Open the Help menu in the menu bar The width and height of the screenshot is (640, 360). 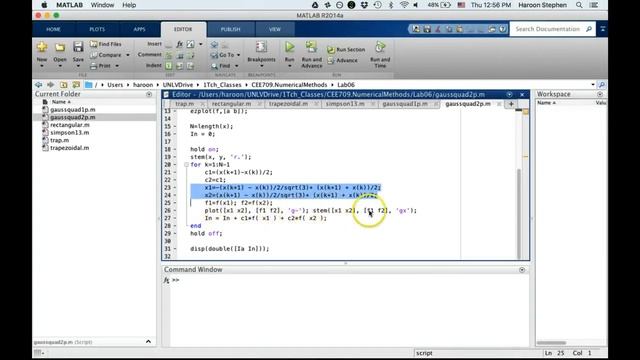[x=129, y=5]
